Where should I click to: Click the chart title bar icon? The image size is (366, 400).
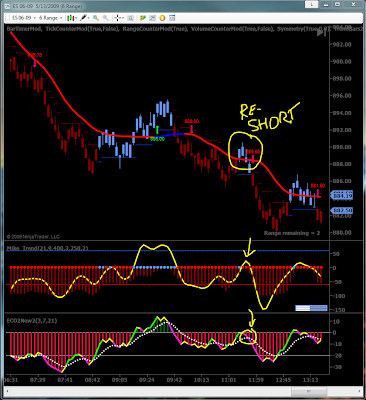(8, 6)
